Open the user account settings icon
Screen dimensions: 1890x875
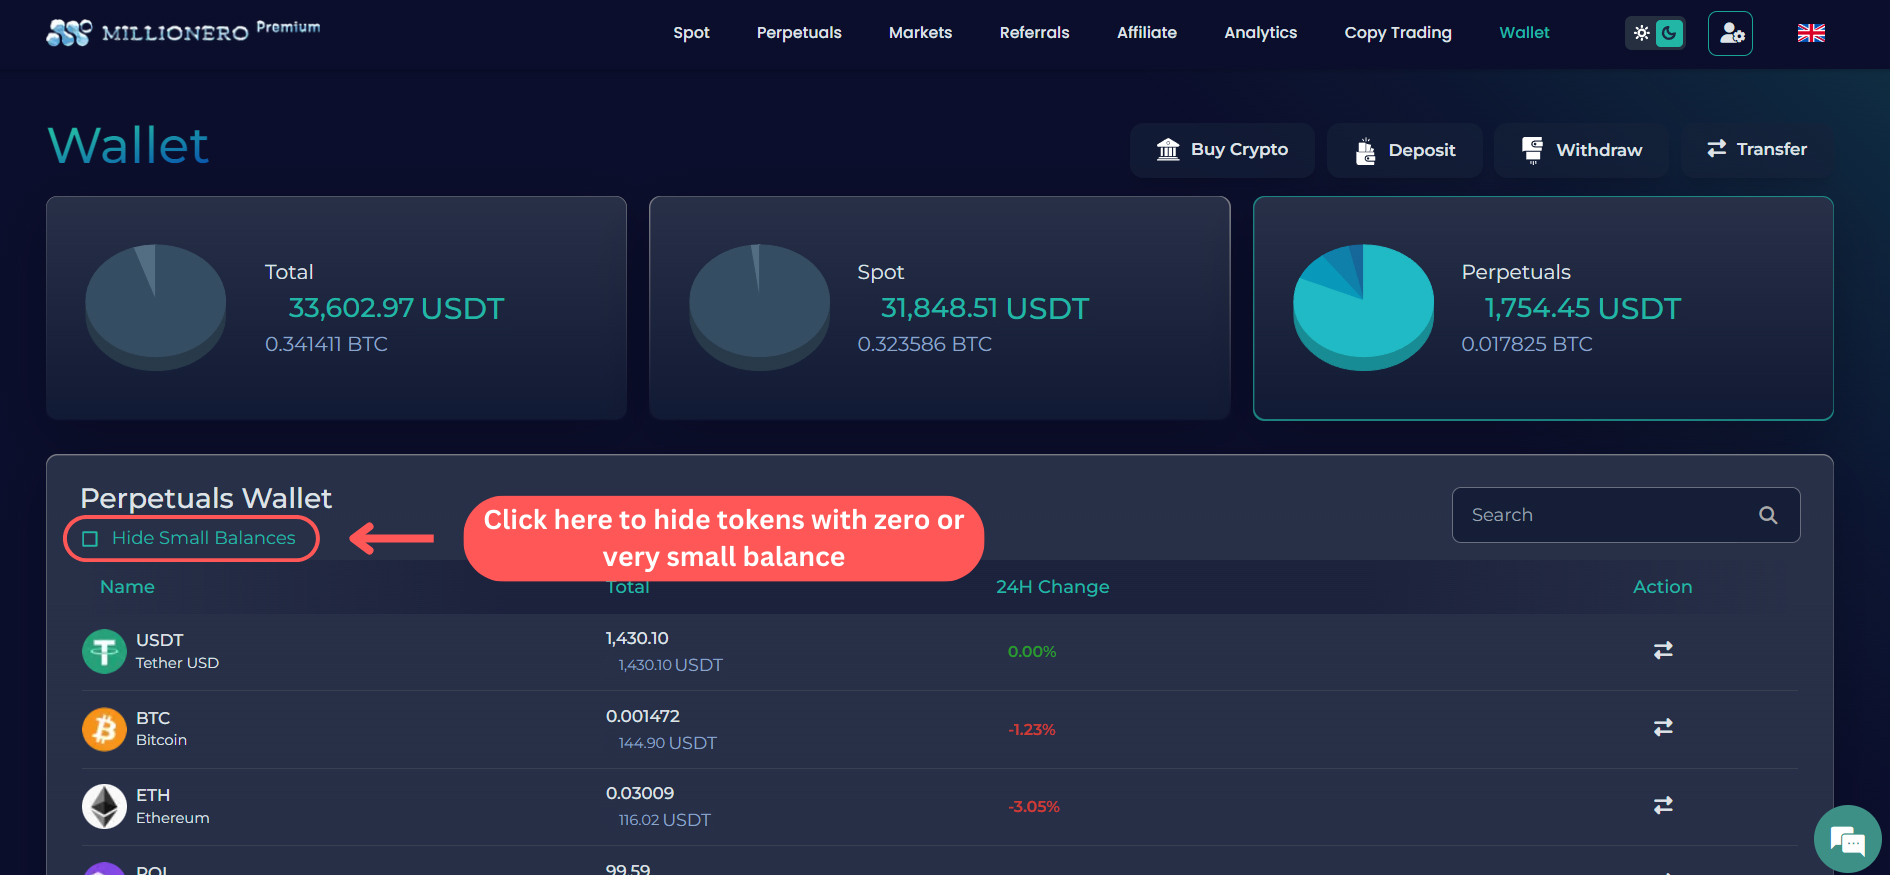[1730, 34]
